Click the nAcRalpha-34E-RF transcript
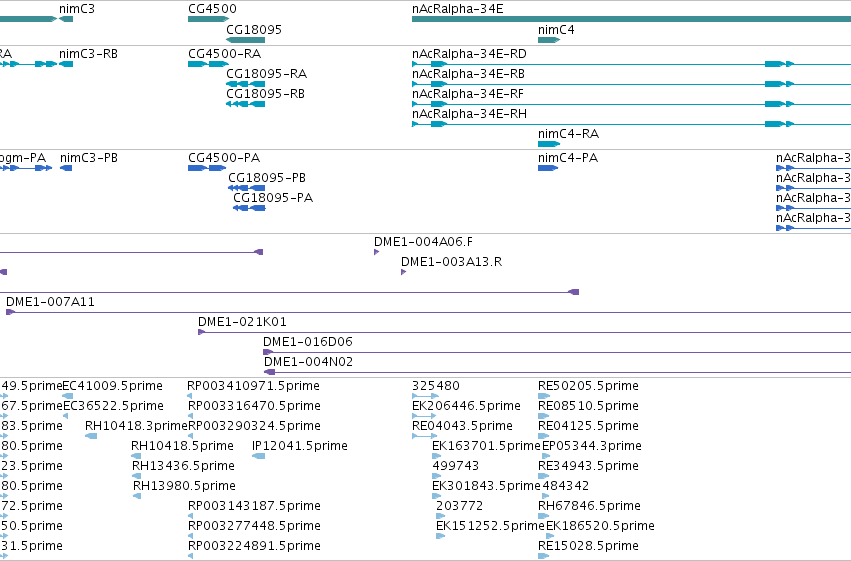This screenshot has height=561, width=851. [x=631, y=104]
